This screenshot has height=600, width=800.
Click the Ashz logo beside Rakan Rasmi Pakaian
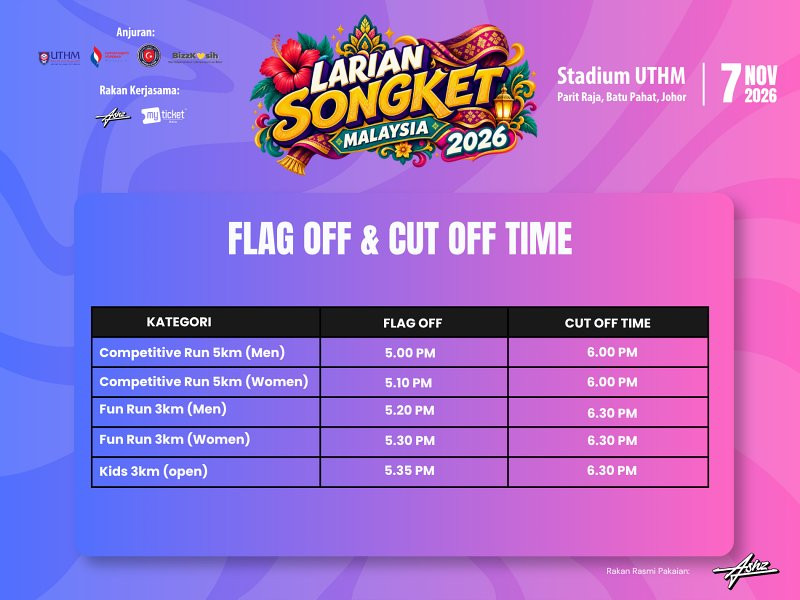[745, 570]
